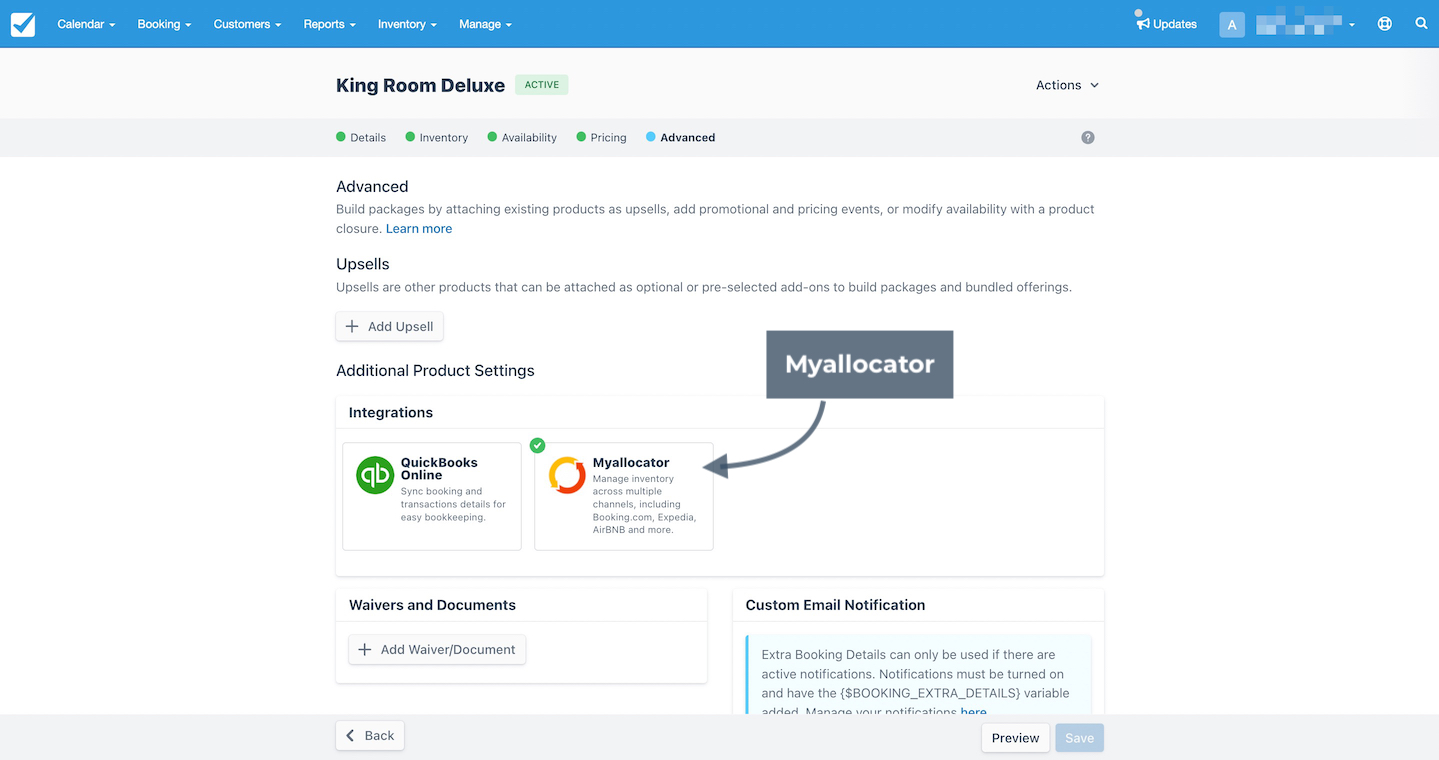Image resolution: width=1439 pixels, height=760 pixels.
Task: Click the Myallocator circular logo icon
Action: (x=567, y=475)
